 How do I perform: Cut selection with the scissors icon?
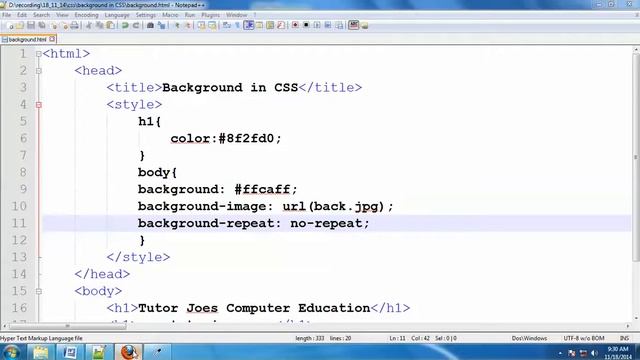89,25
